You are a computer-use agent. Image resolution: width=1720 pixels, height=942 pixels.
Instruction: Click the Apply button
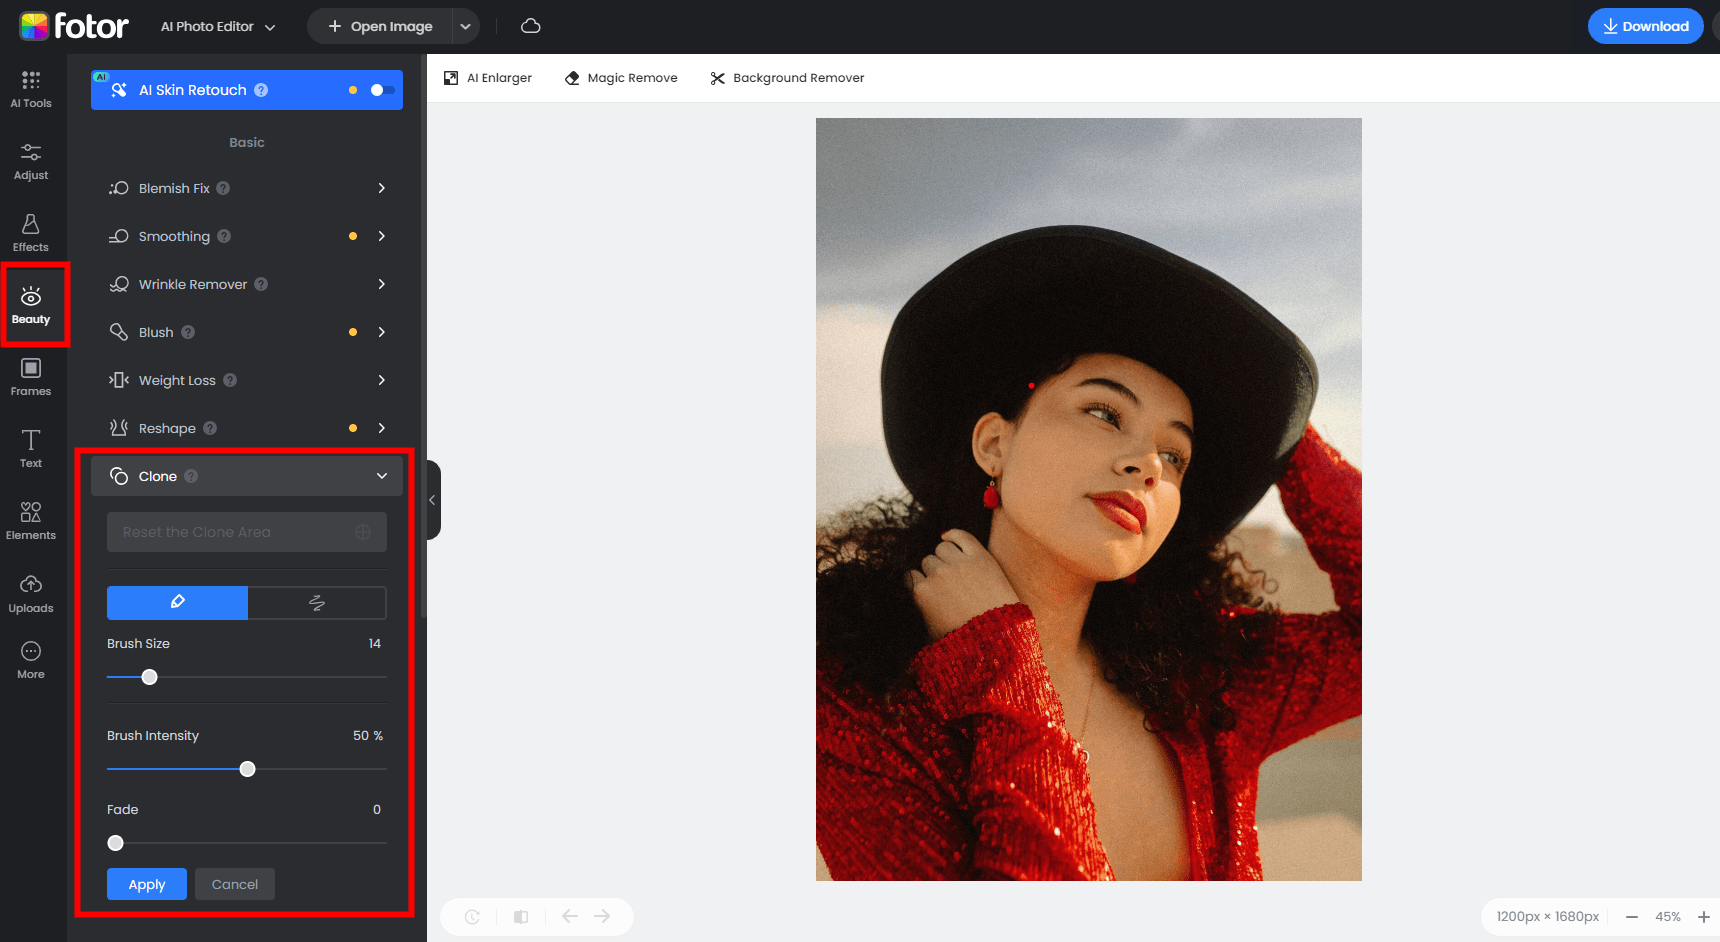point(146,884)
